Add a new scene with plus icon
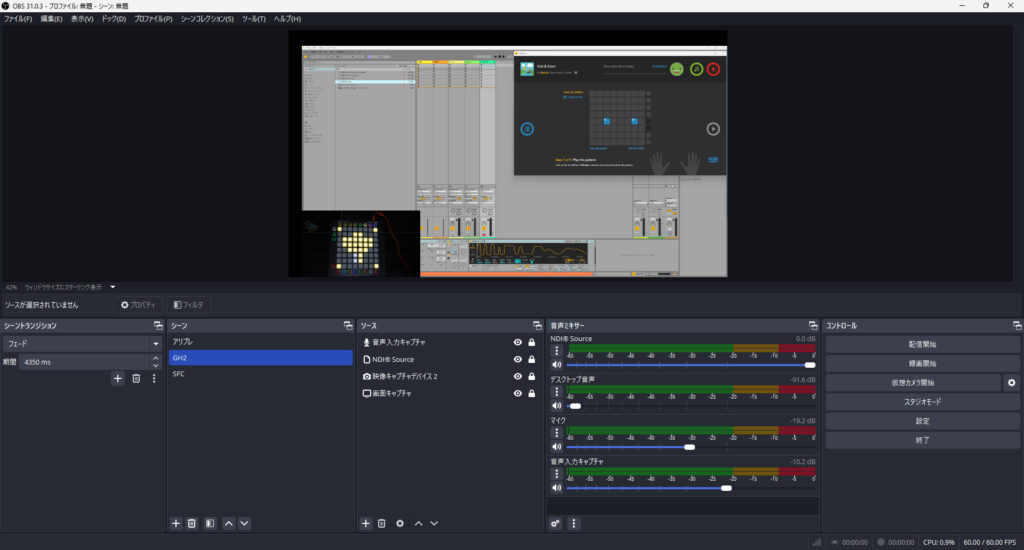The width and height of the screenshot is (1024, 550). tap(176, 523)
